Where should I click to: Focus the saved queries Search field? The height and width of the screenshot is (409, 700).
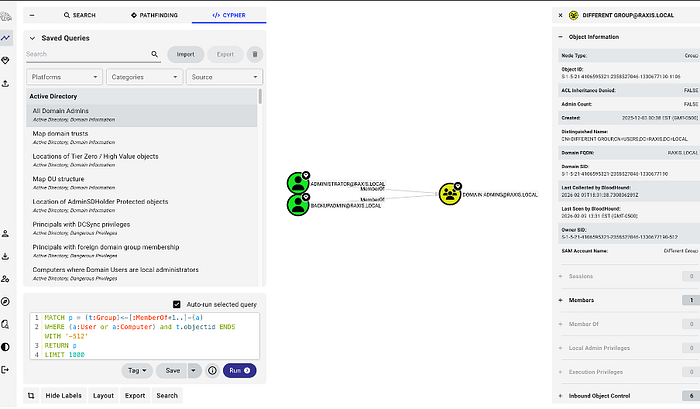click(x=88, y=54)
